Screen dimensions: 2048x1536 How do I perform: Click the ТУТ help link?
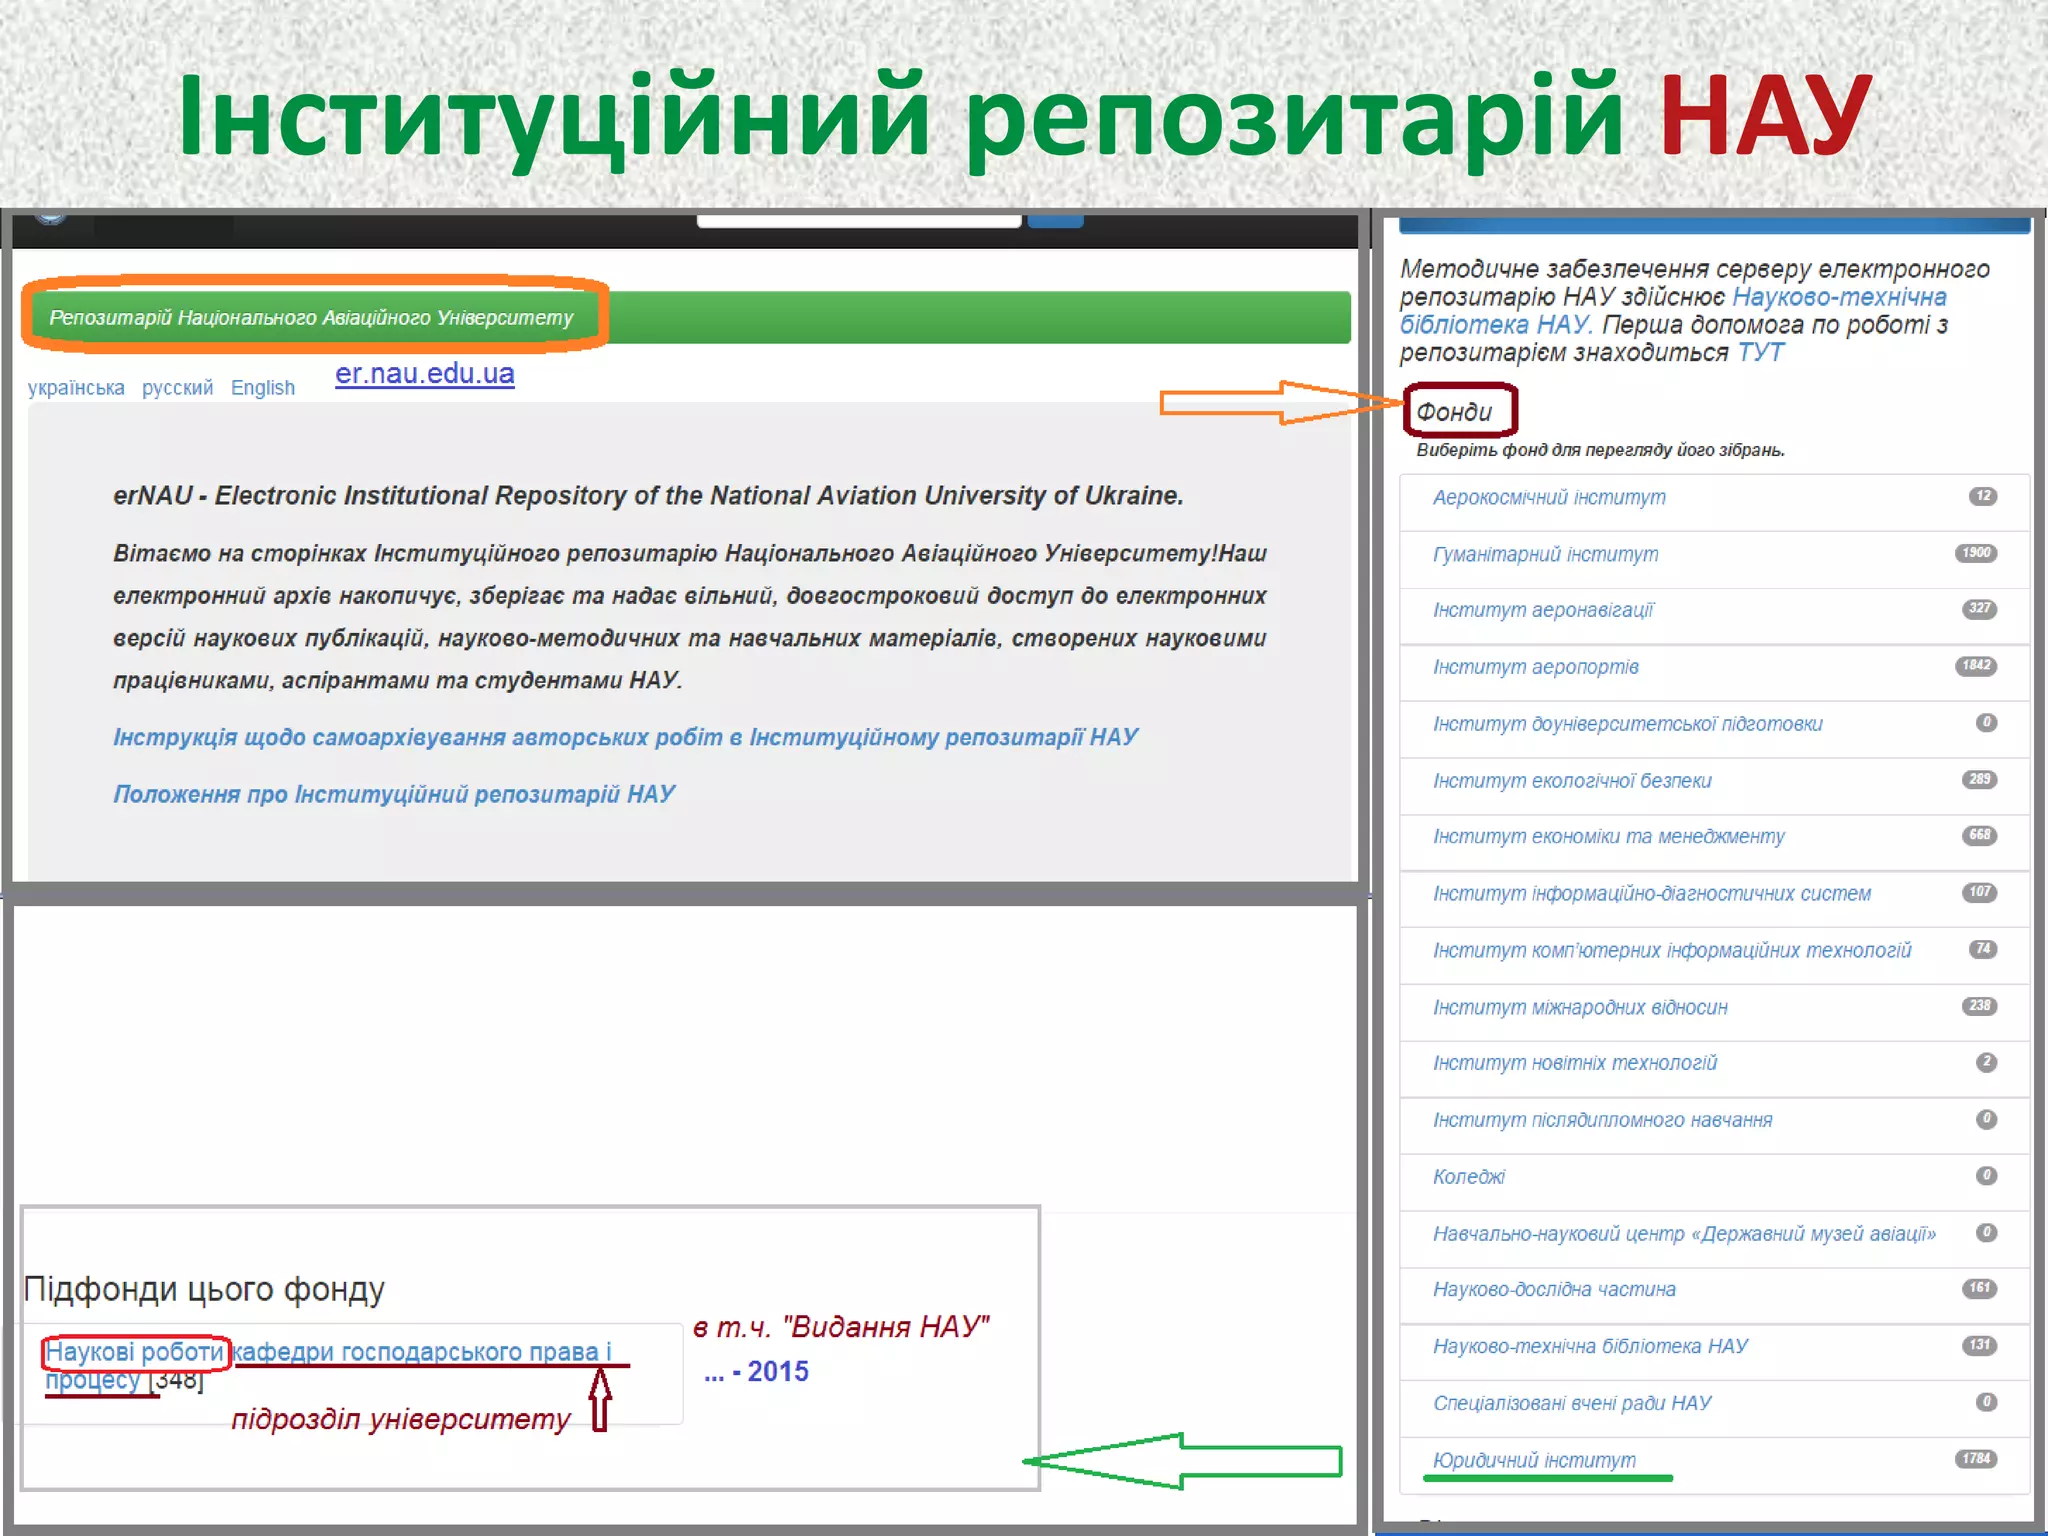pyautogui.click(x=1760, y=353)
